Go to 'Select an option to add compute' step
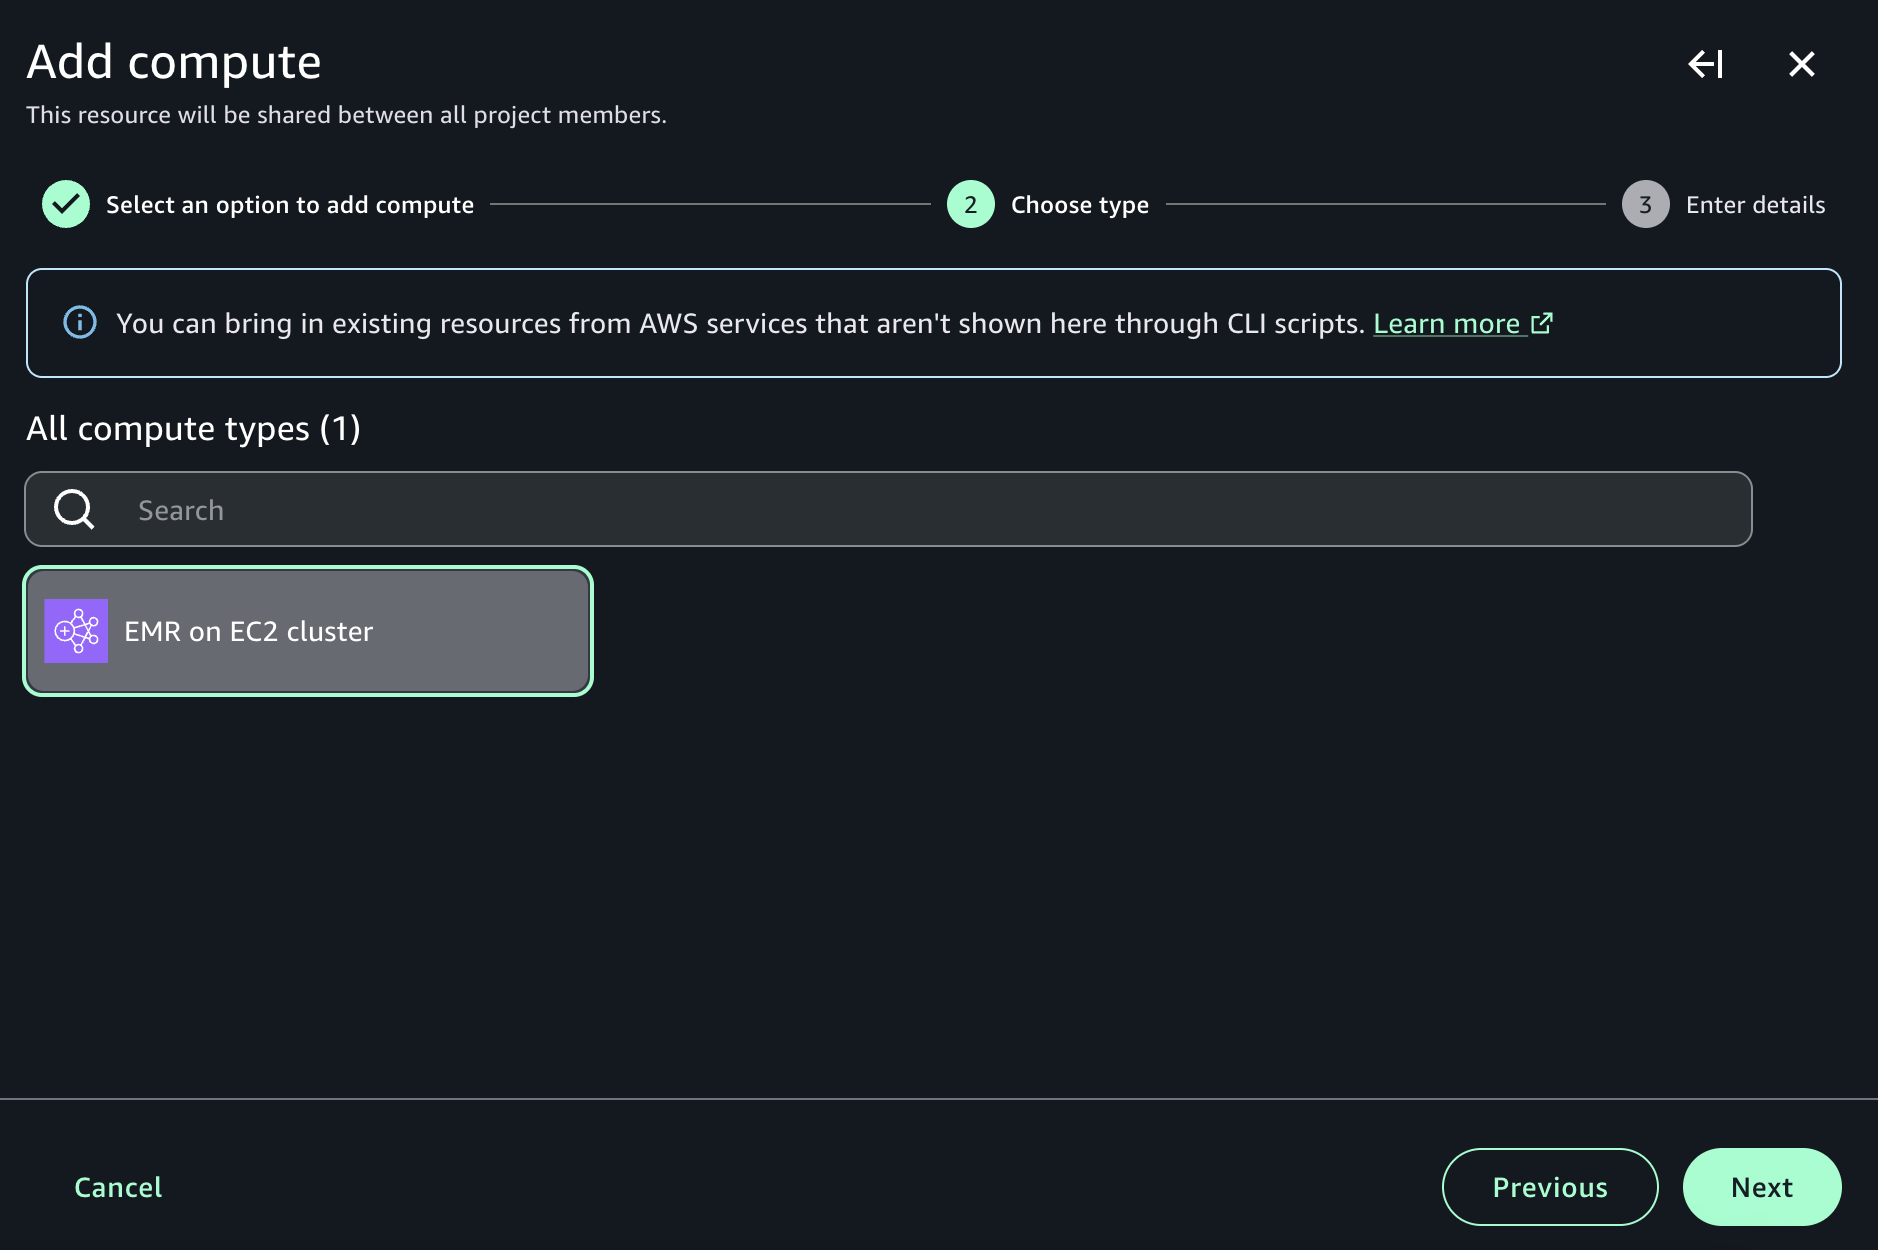The width and height of the screenshot is (1878, 1250). click(290, 205)
